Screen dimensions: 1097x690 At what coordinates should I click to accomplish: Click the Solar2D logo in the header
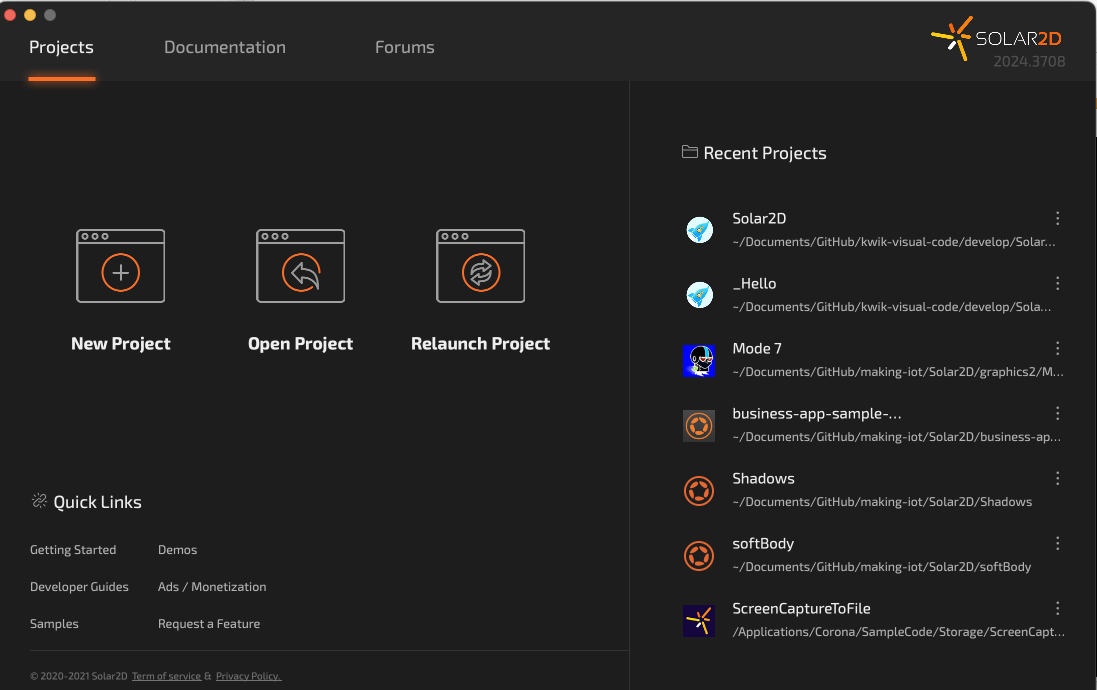(x=997, y=38)
